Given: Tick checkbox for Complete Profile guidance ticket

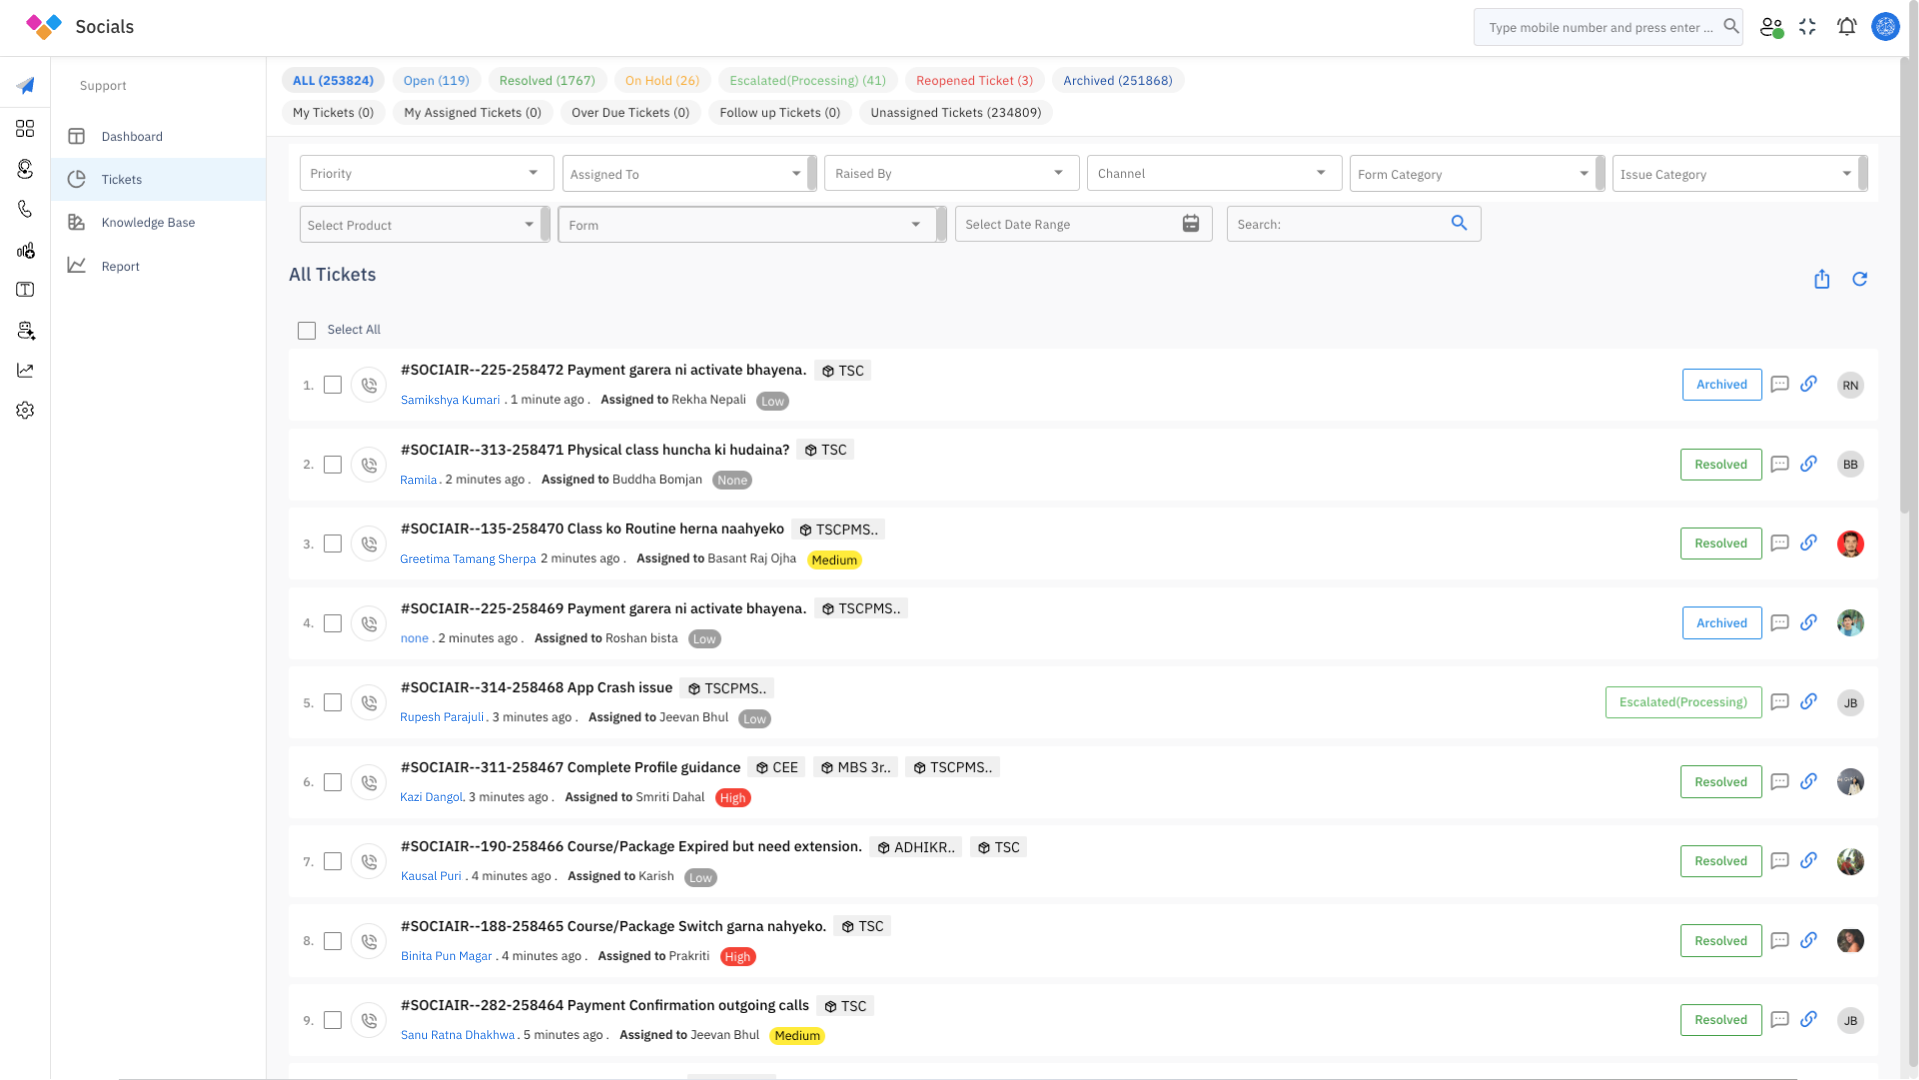Looking at the screenshot, I should (333, 782).
